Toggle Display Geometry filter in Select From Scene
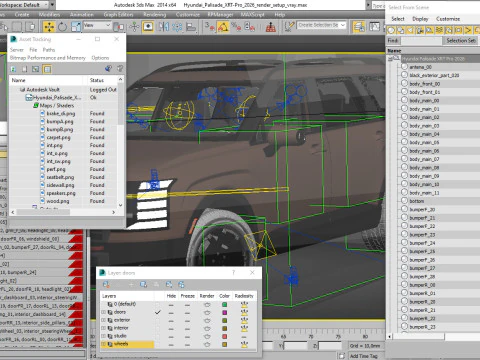Screen dimensions: 480x360 [x=391, y=30]
